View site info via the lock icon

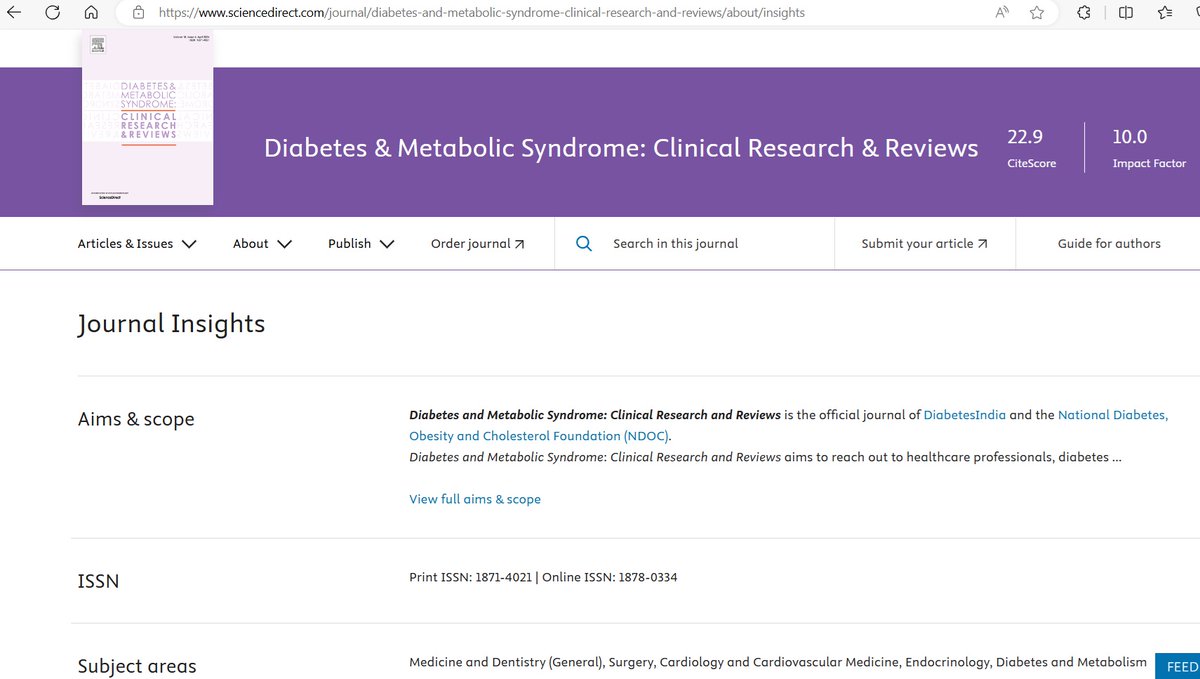(x=138, y=13)
